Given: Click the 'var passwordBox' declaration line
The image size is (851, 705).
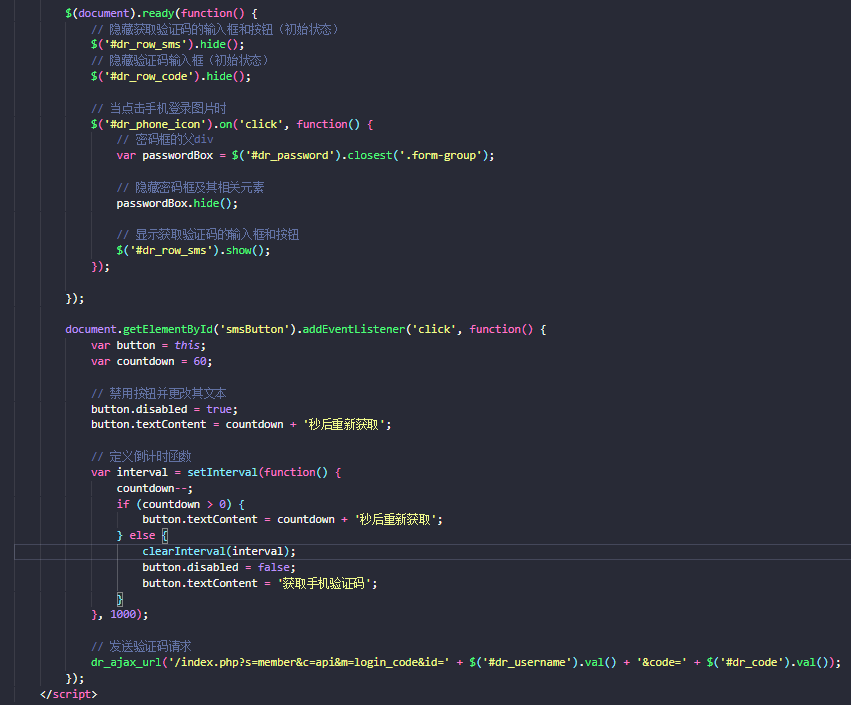Looking at the screenshot, I should [305, 156].
